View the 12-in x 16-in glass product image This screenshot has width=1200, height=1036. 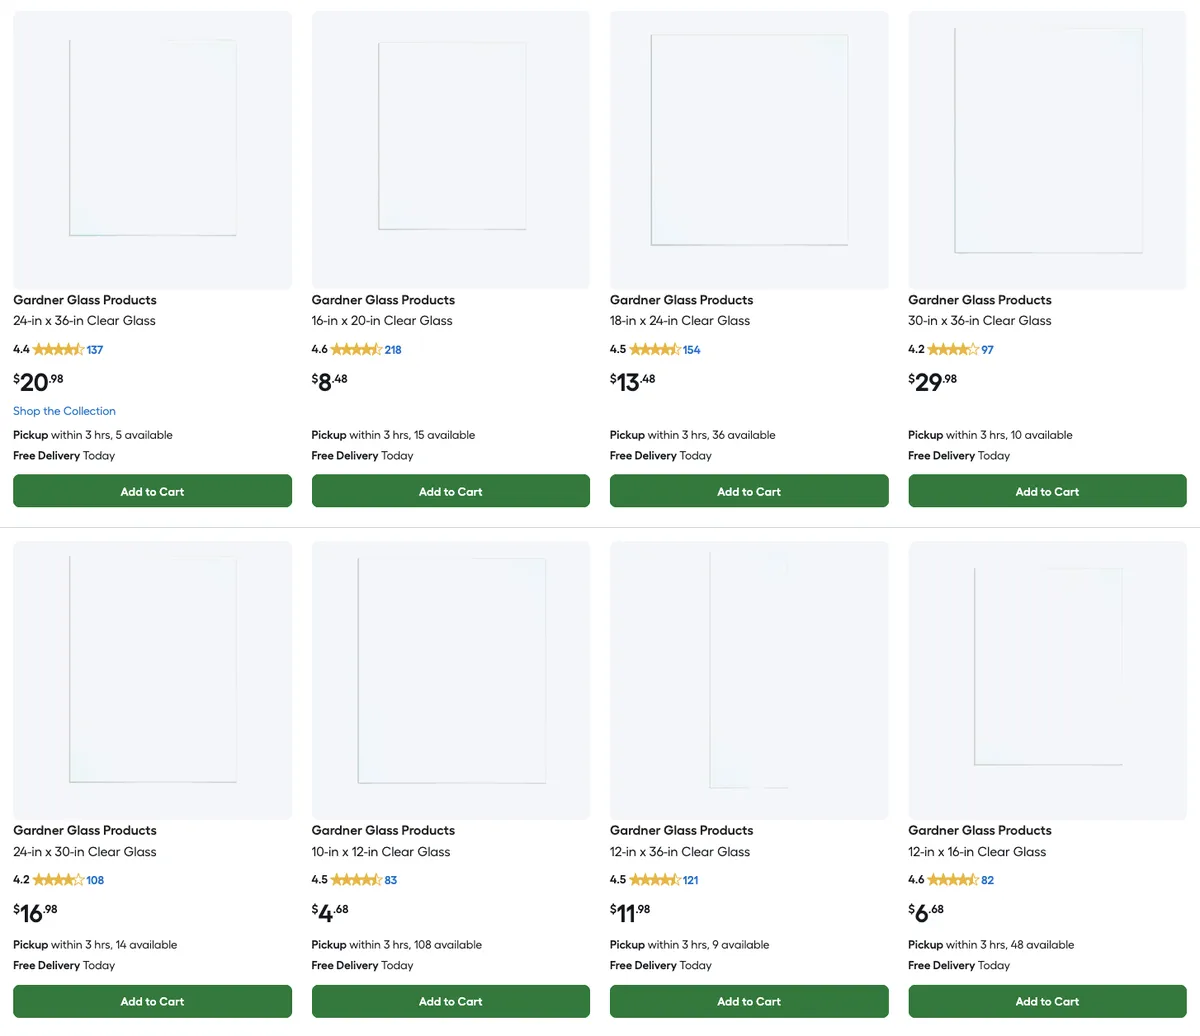point(1047,680)
